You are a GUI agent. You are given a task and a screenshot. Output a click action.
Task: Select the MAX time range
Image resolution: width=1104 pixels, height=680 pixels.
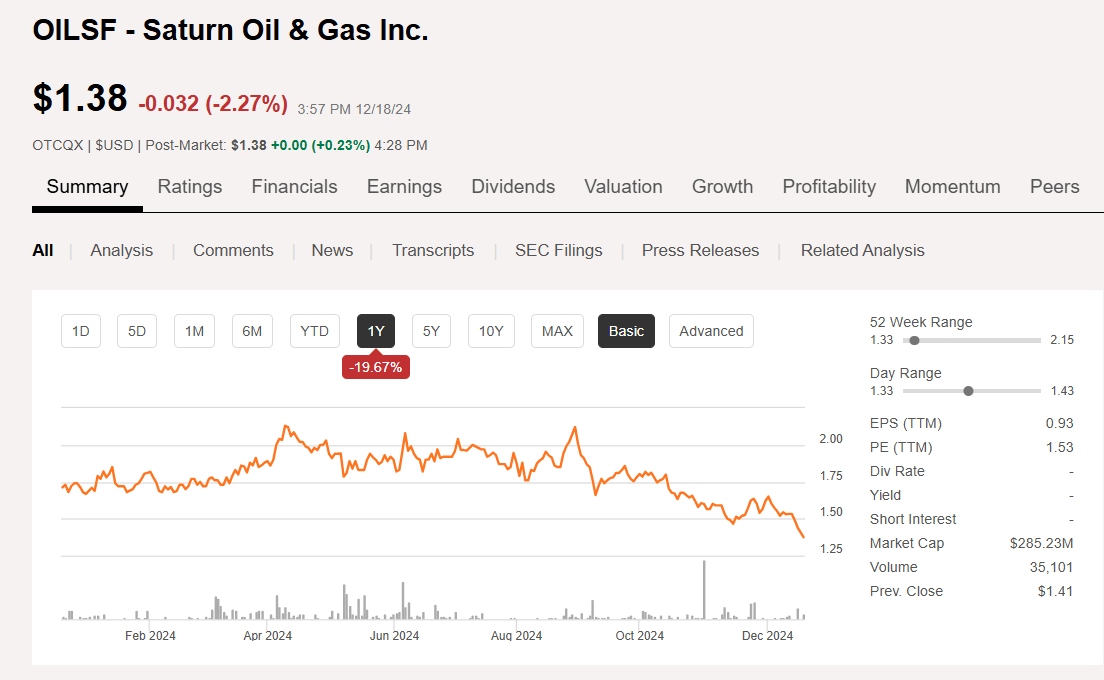(x=556, y=331)
